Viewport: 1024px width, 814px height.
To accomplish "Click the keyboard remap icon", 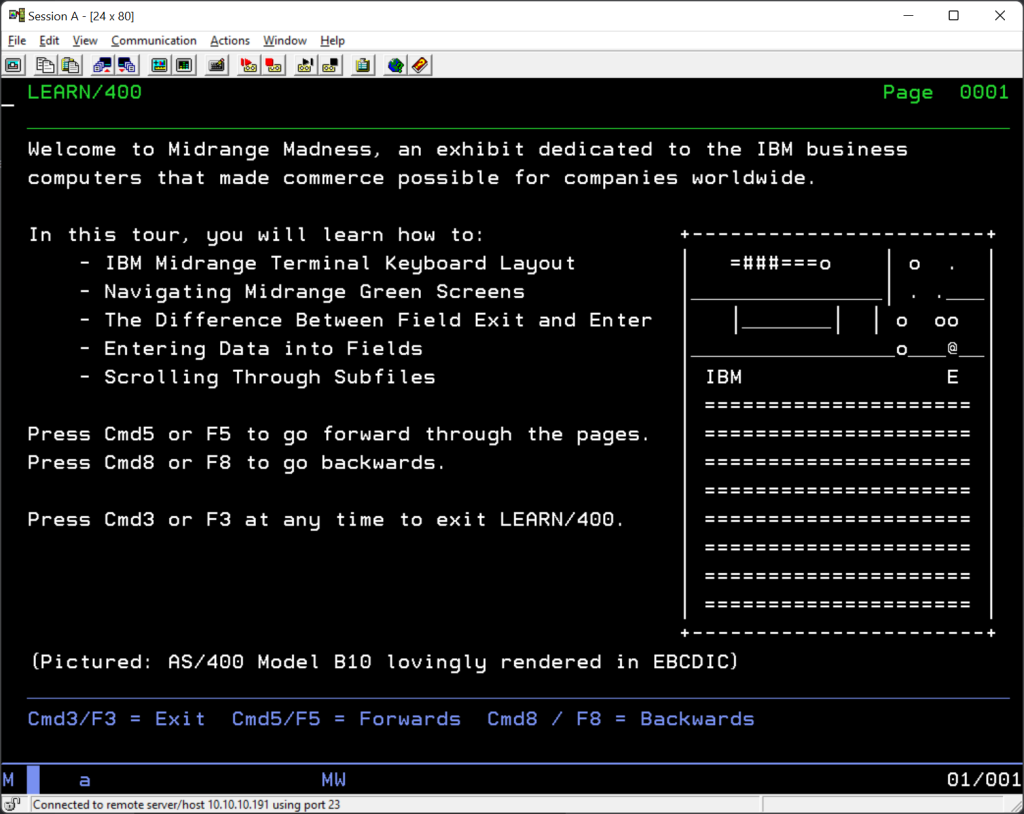I will pos(216,65).
